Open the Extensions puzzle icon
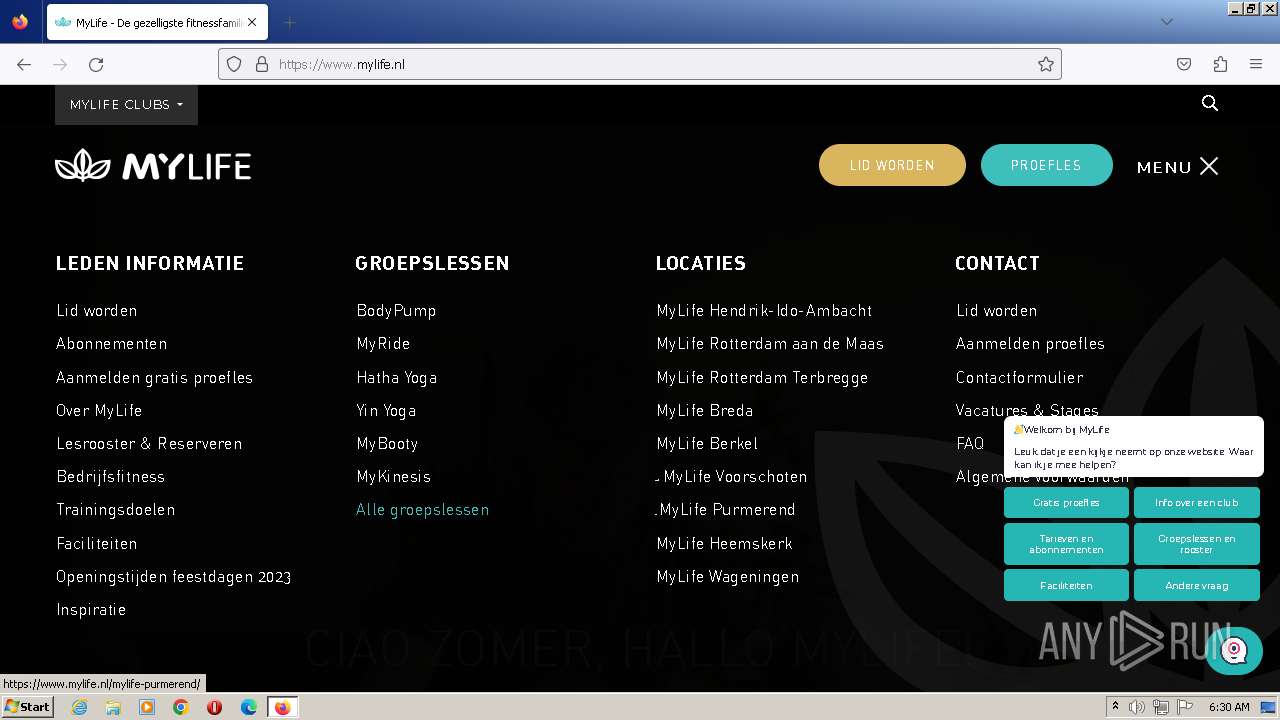Screen dimensions: 1280x720 [1220, 64]
